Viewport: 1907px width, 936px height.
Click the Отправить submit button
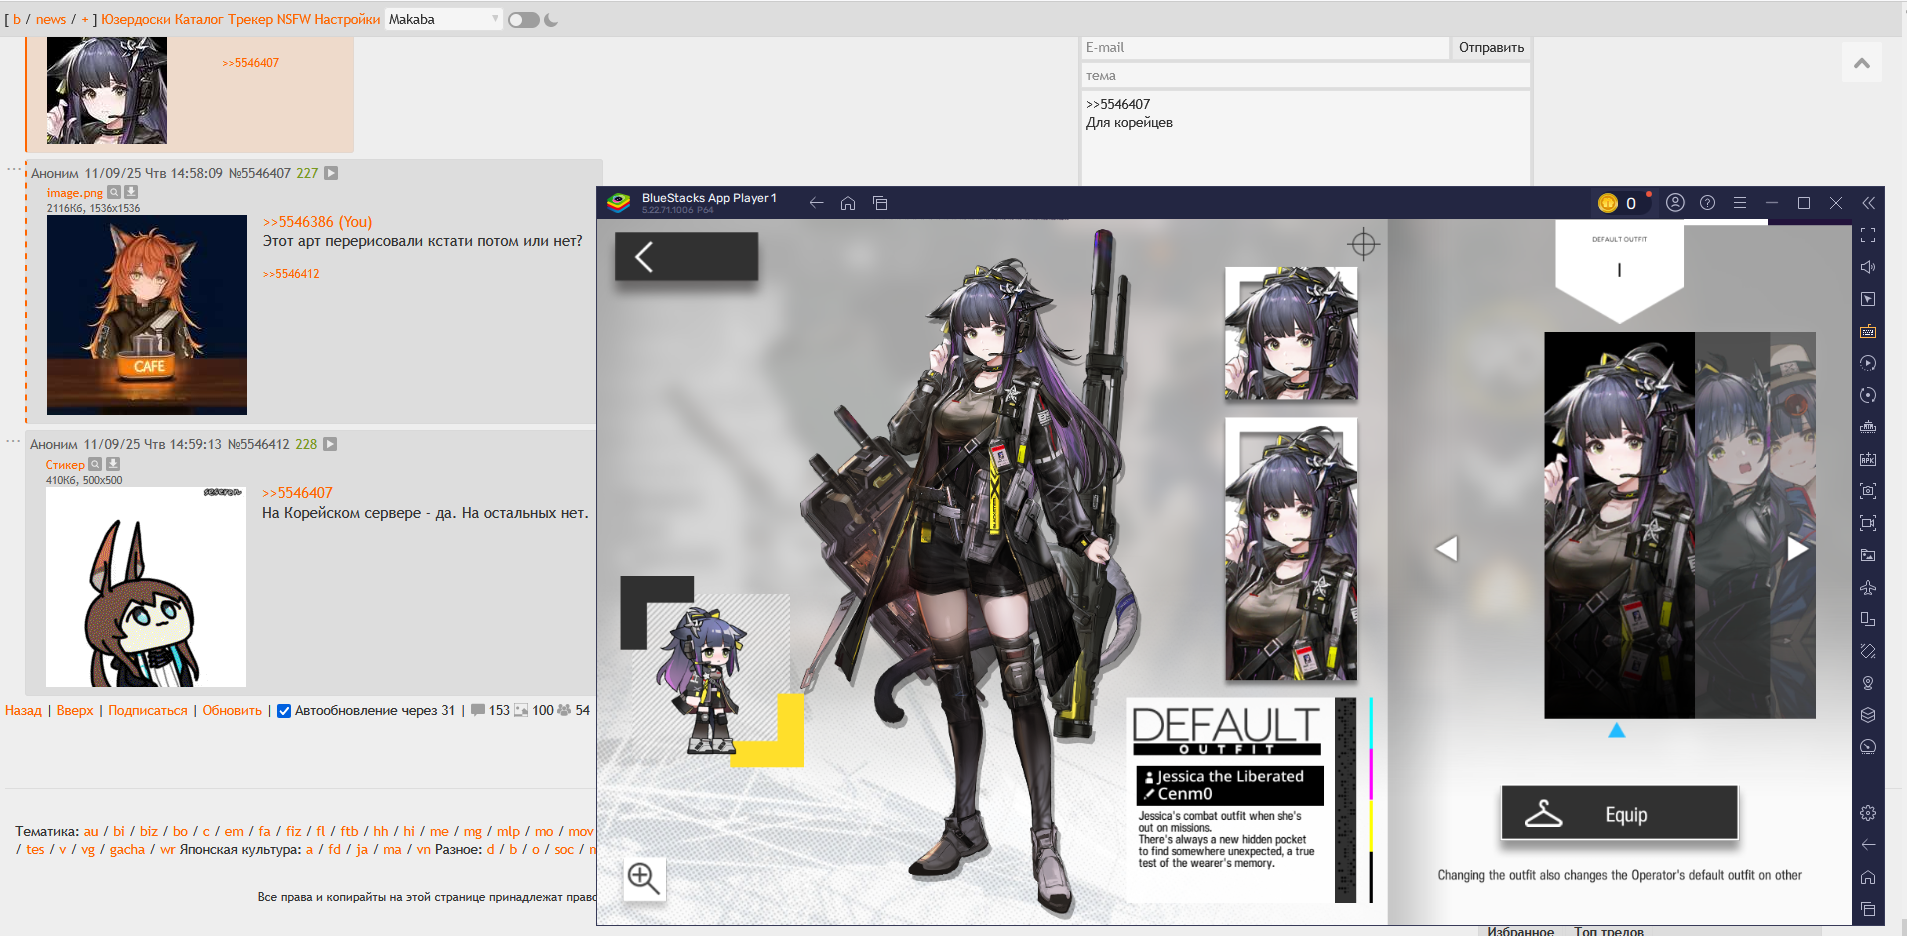1491,47
